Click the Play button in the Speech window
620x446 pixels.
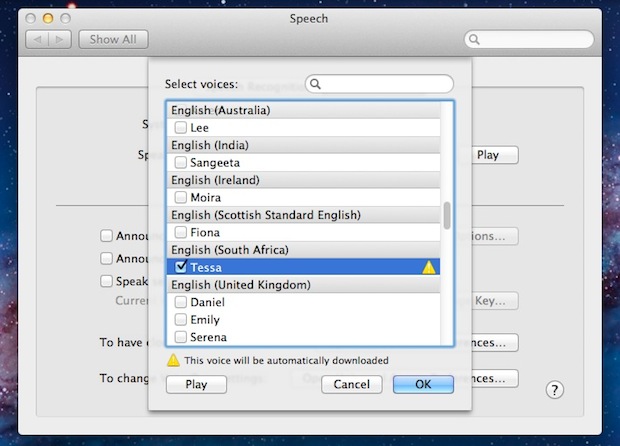(494, 155)
